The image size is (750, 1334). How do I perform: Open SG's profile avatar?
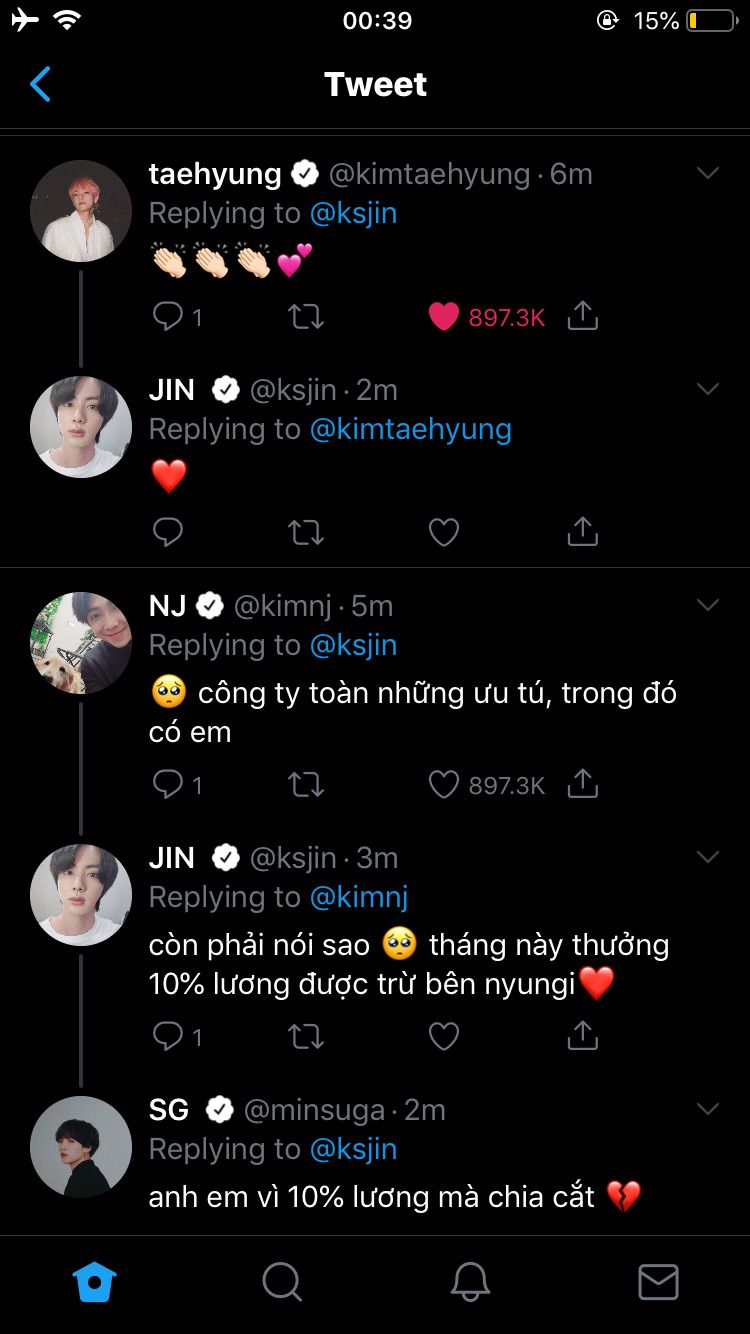tap(81, 1147)
